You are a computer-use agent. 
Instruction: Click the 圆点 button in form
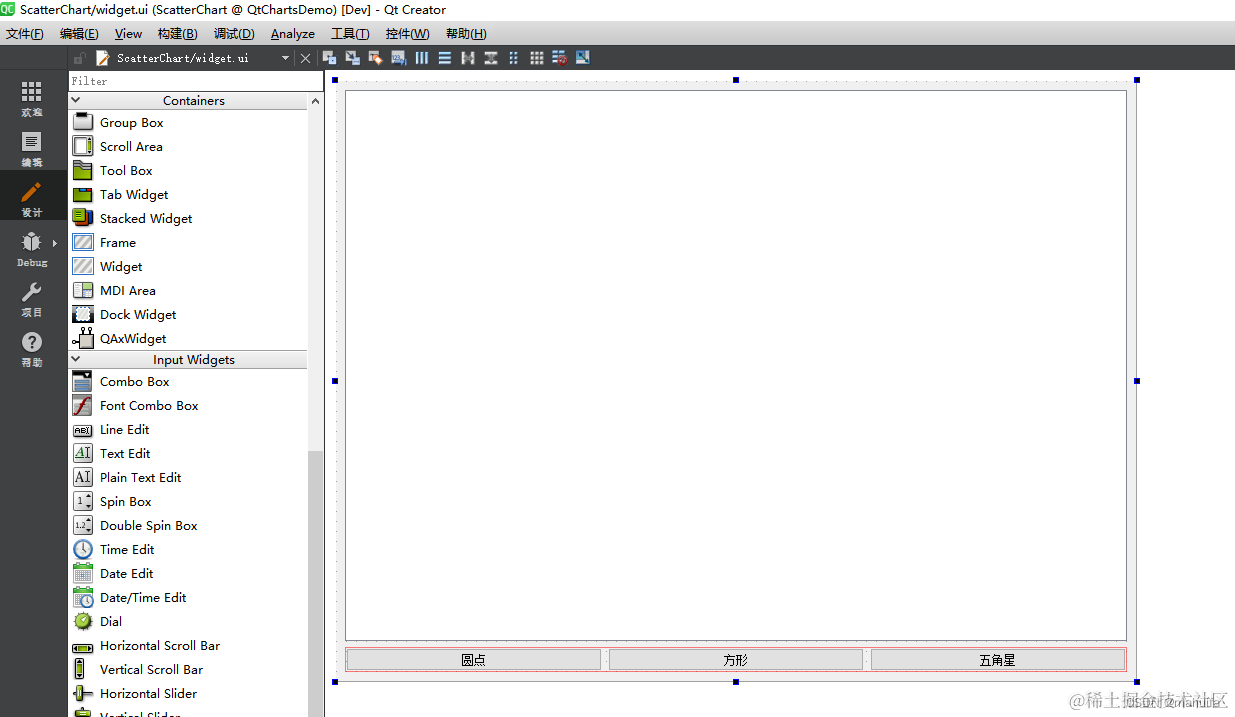pyautogui.click(x=473, y=660)
